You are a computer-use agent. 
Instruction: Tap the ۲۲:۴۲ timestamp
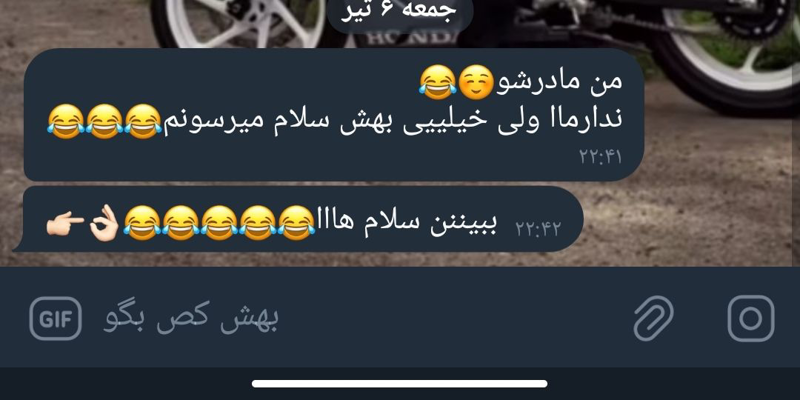click(538, 229)
